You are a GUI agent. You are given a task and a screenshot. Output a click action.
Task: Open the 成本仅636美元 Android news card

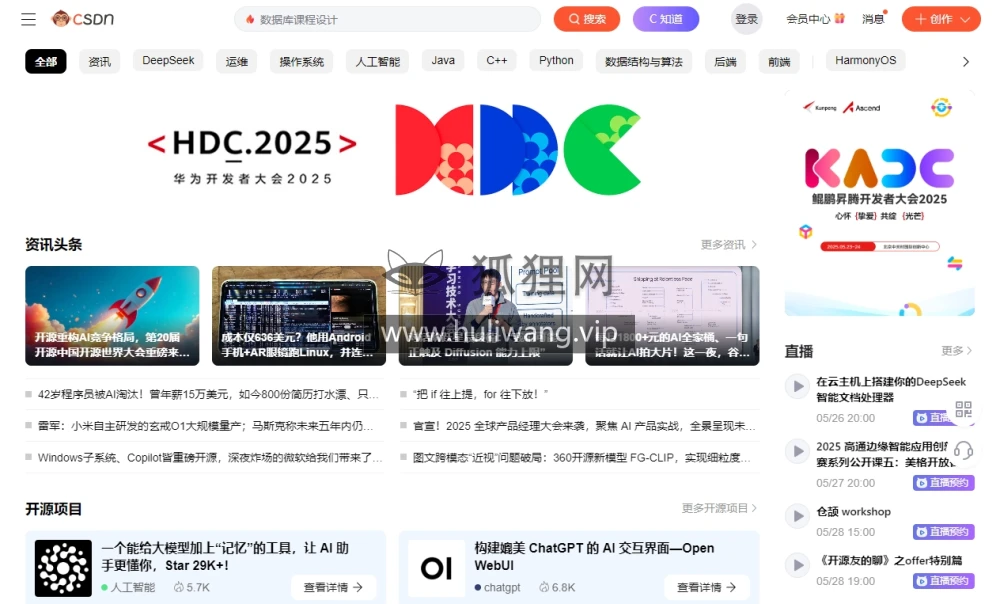pyautogui.click(x=298, y=316)
